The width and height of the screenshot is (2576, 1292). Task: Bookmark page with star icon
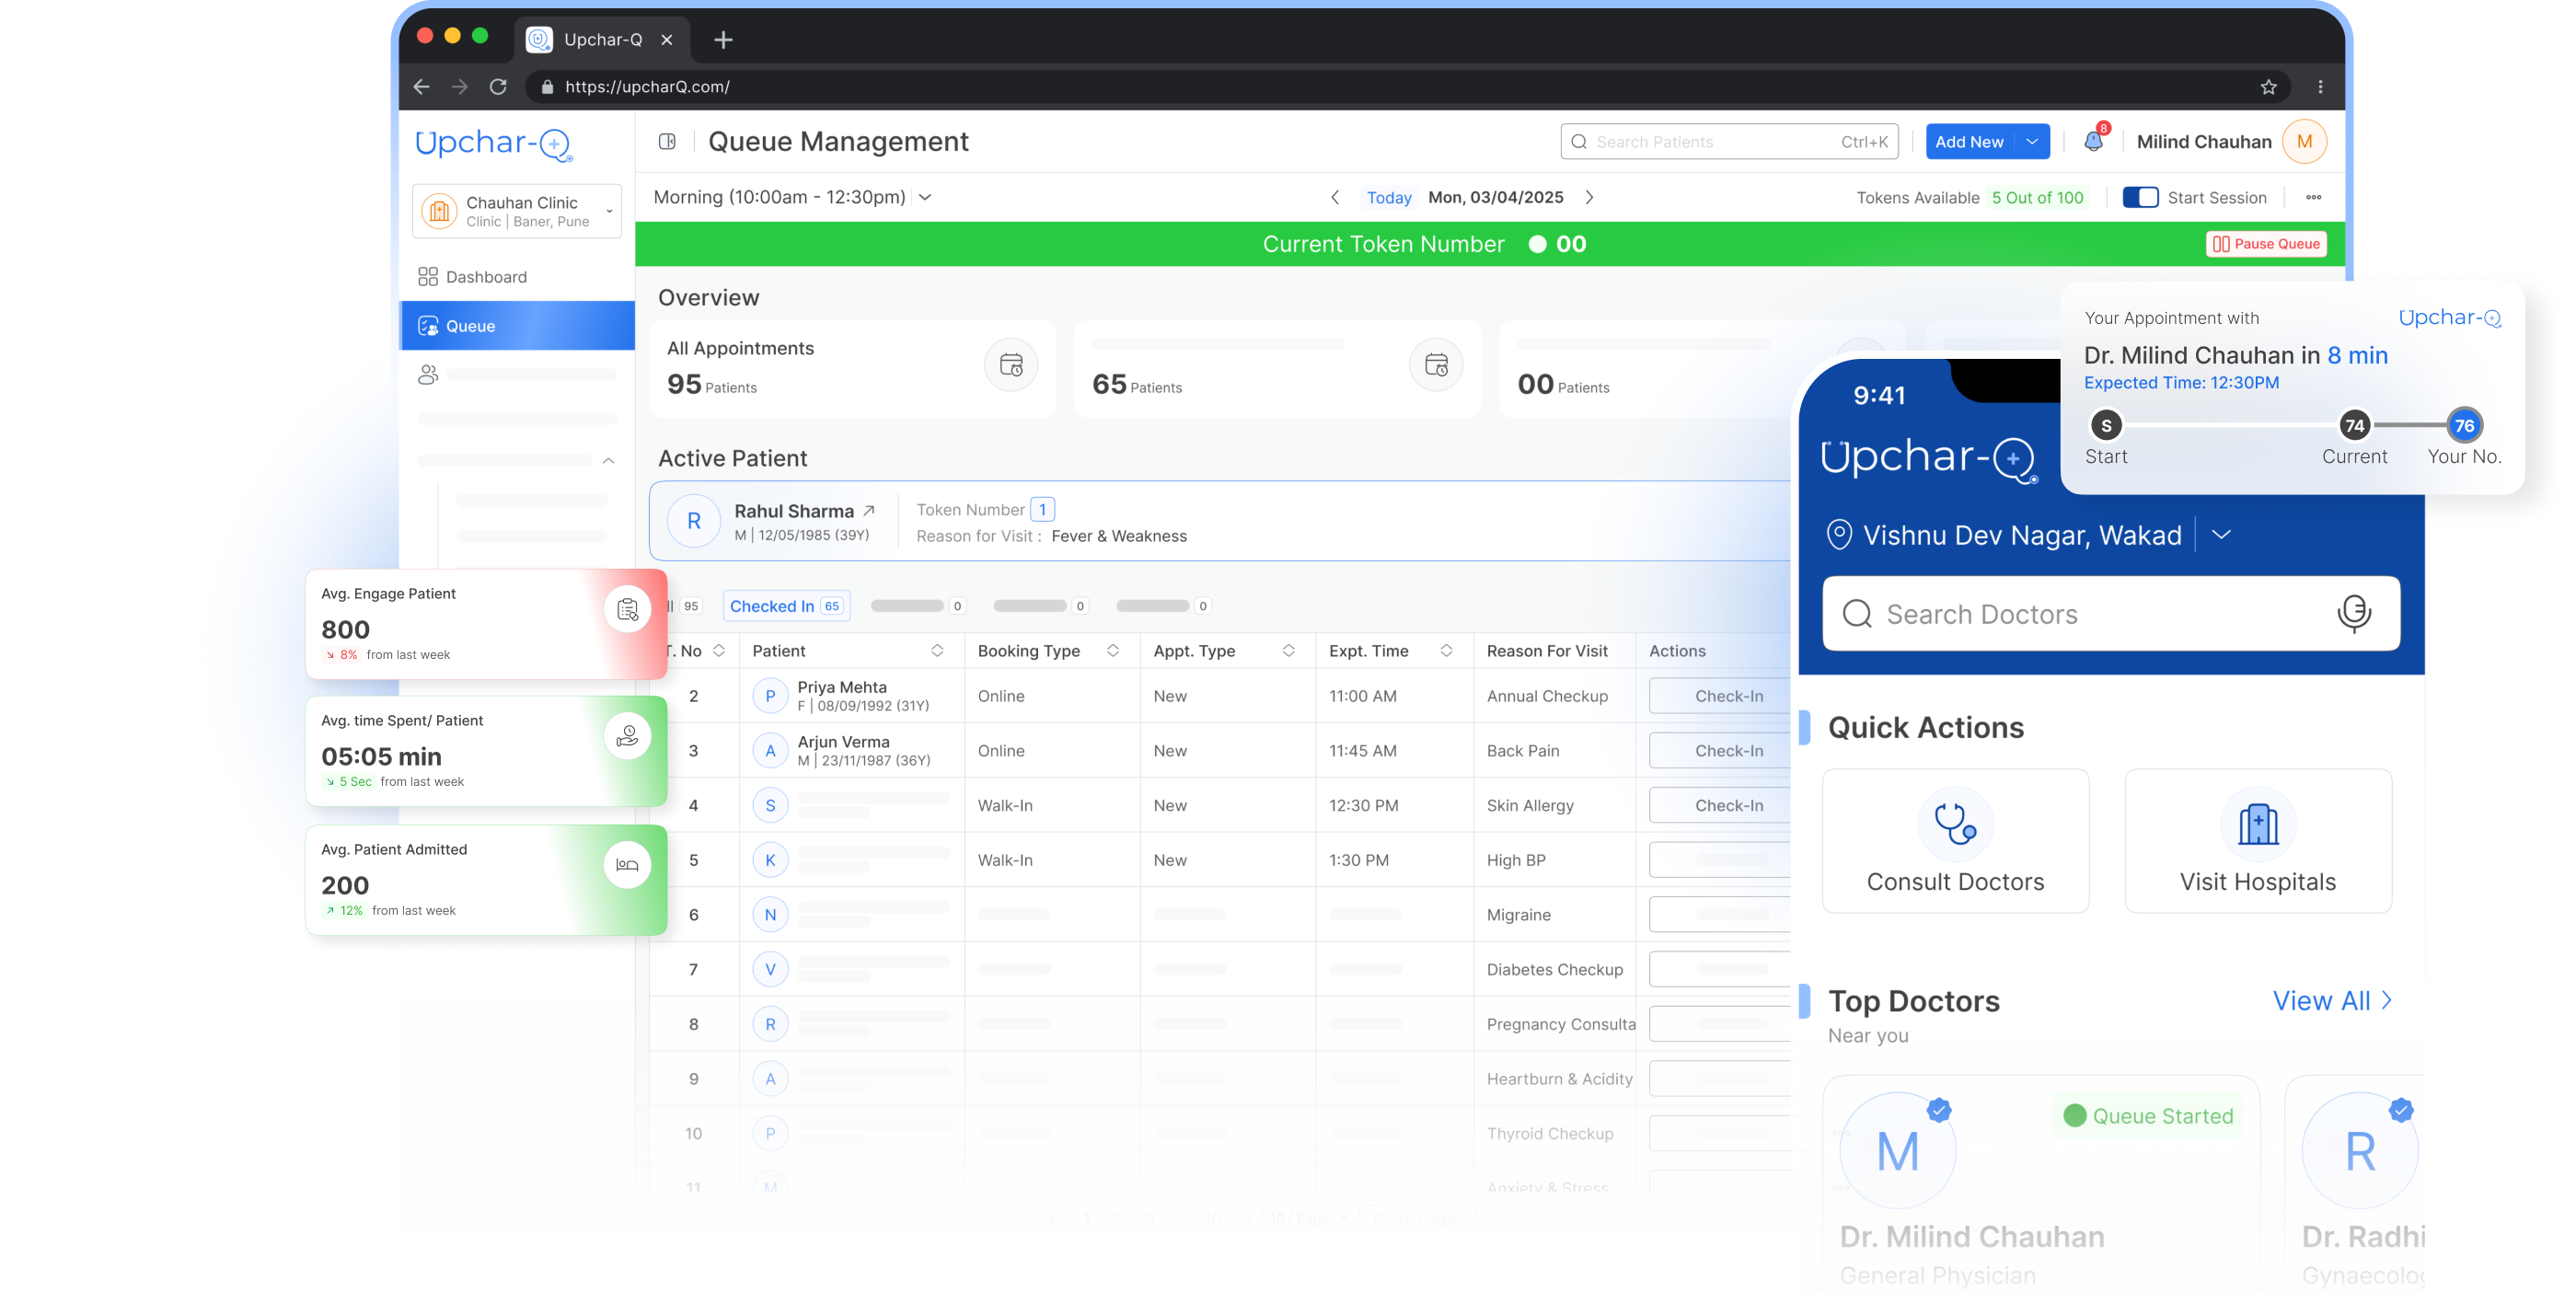click(x=2268, y=87)
